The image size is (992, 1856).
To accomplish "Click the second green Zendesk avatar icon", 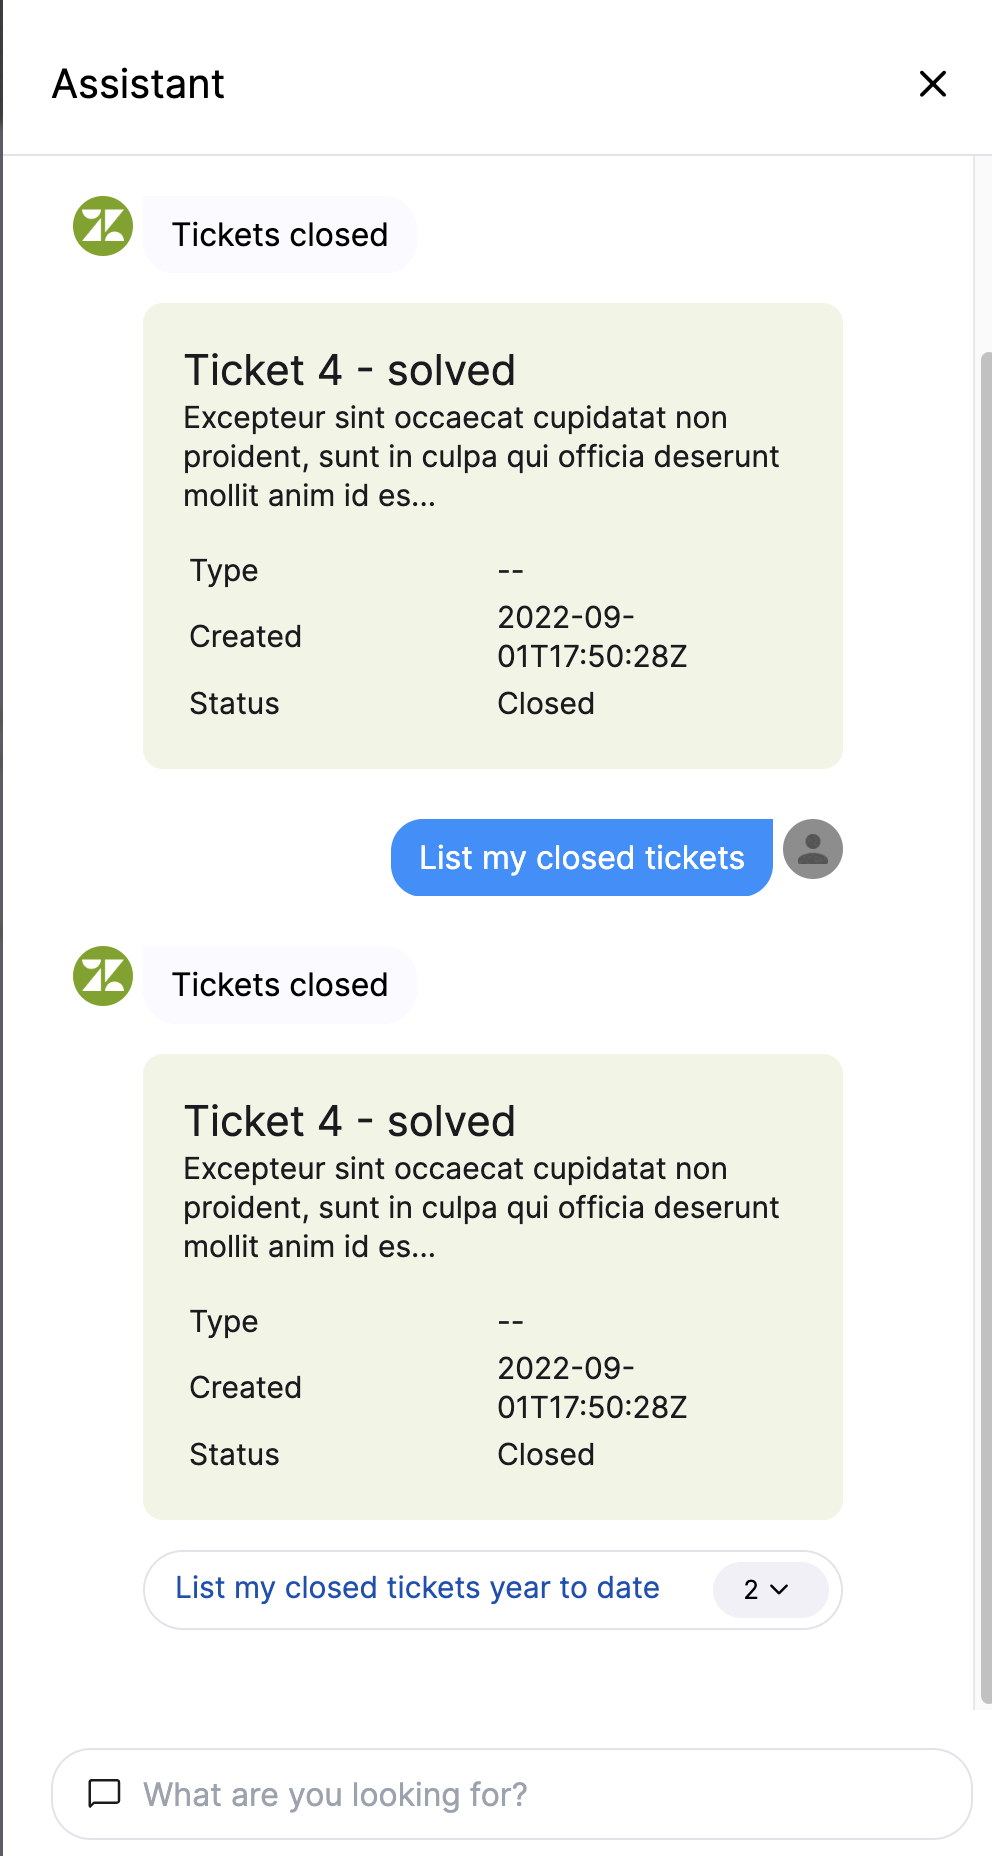I will [x=103, y=976].
